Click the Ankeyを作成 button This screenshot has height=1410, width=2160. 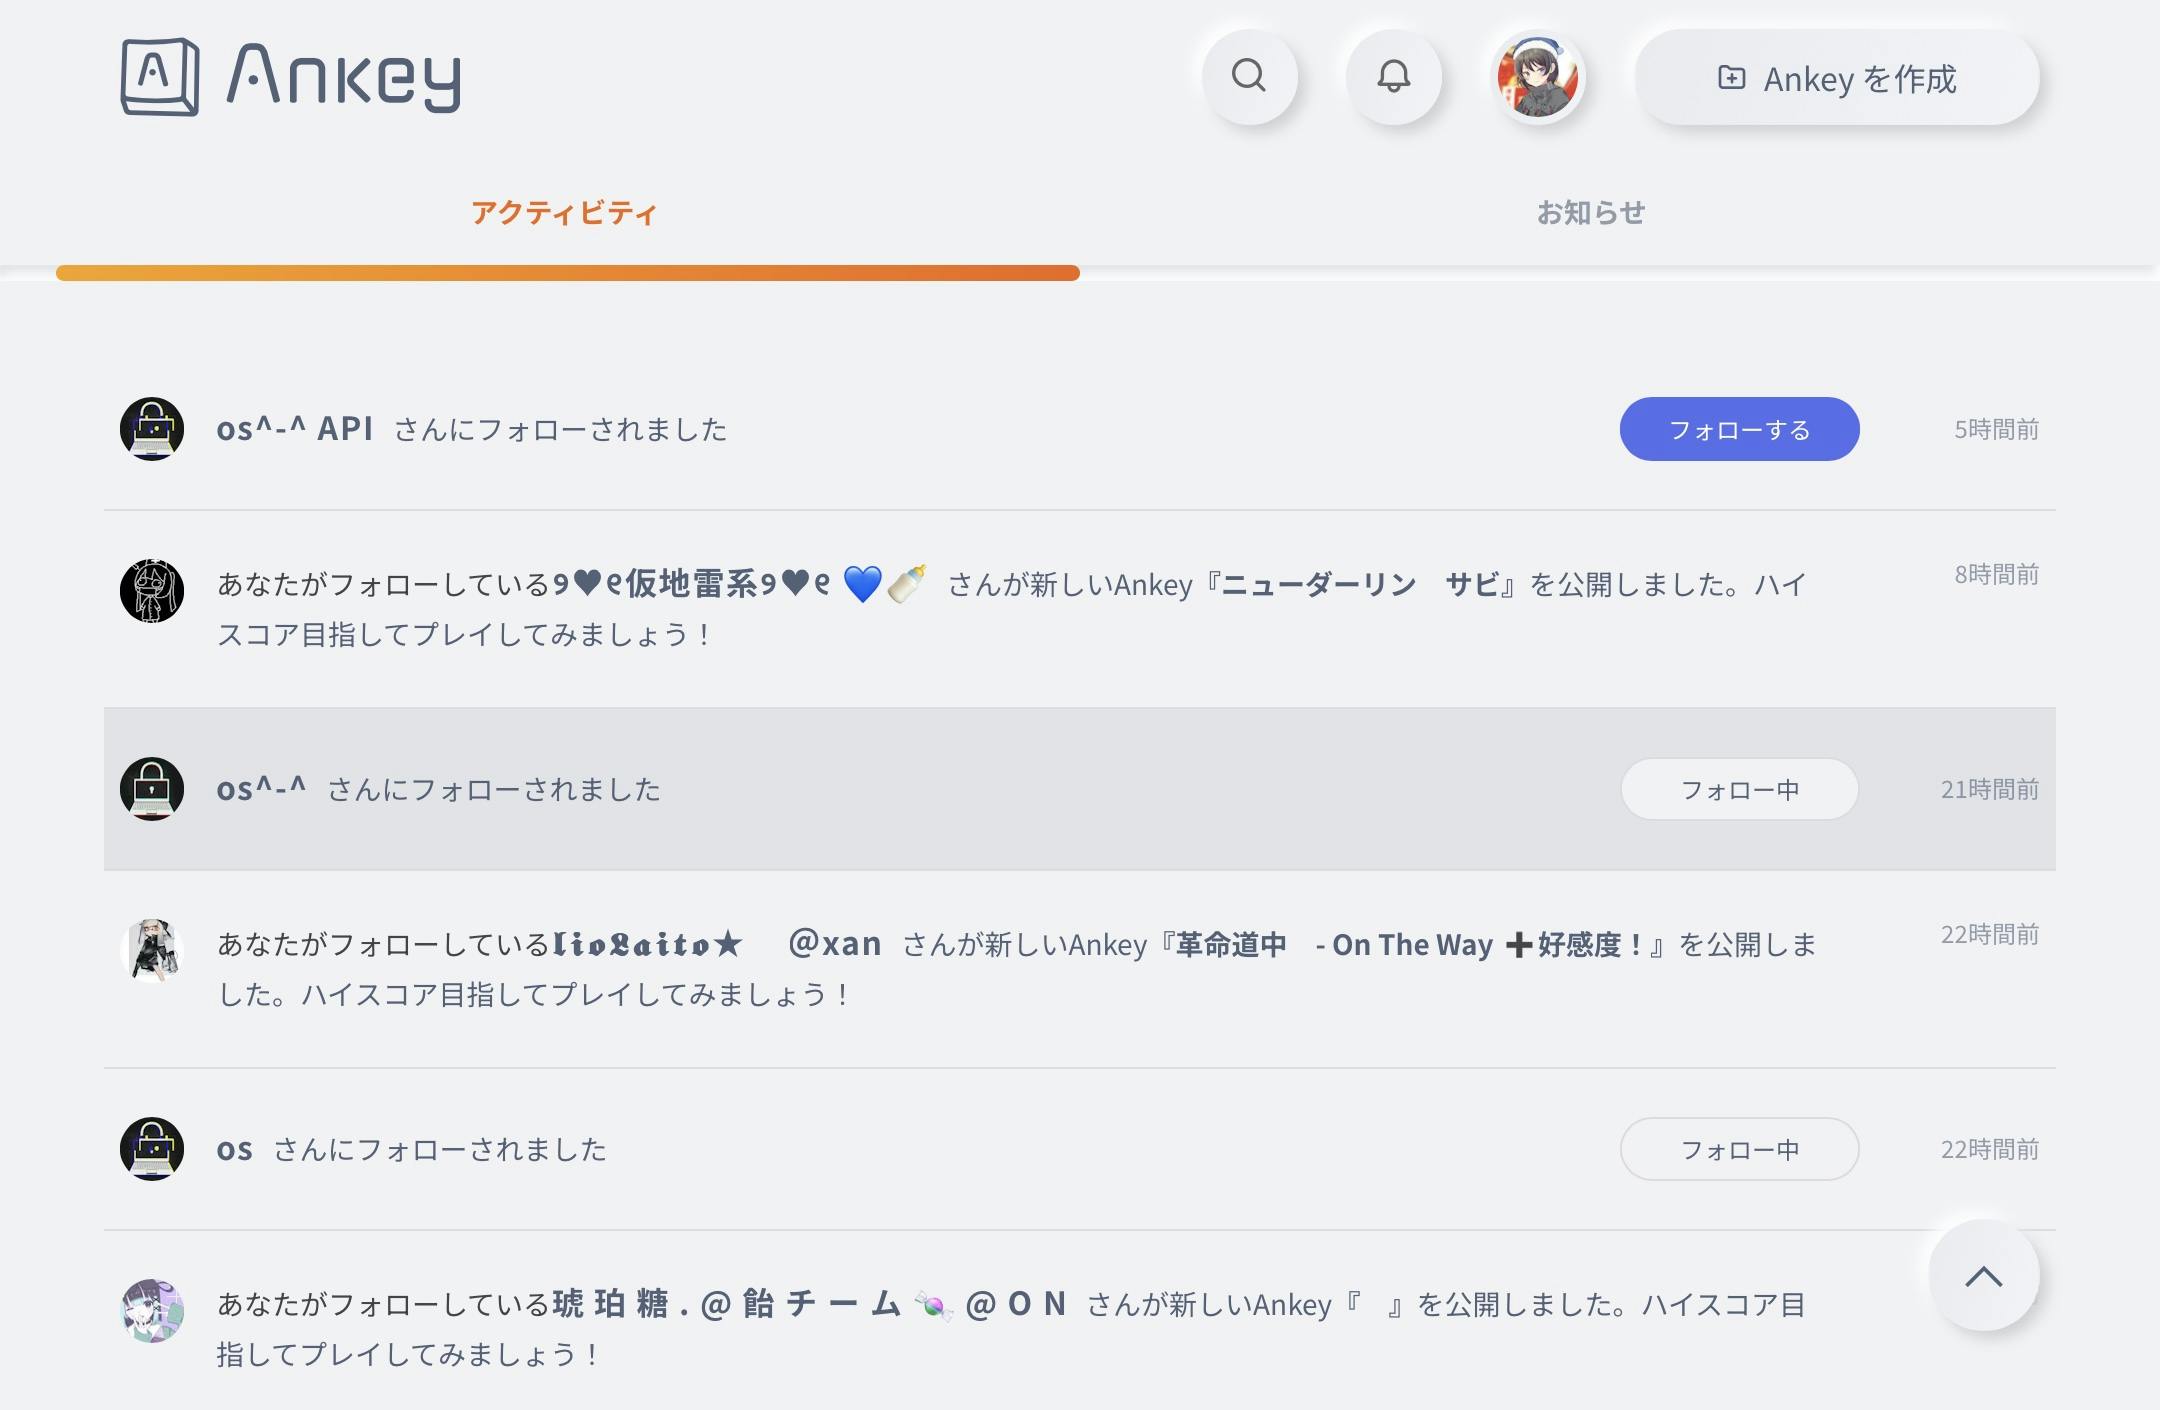pyautogui.click(x=1836, y=78)
